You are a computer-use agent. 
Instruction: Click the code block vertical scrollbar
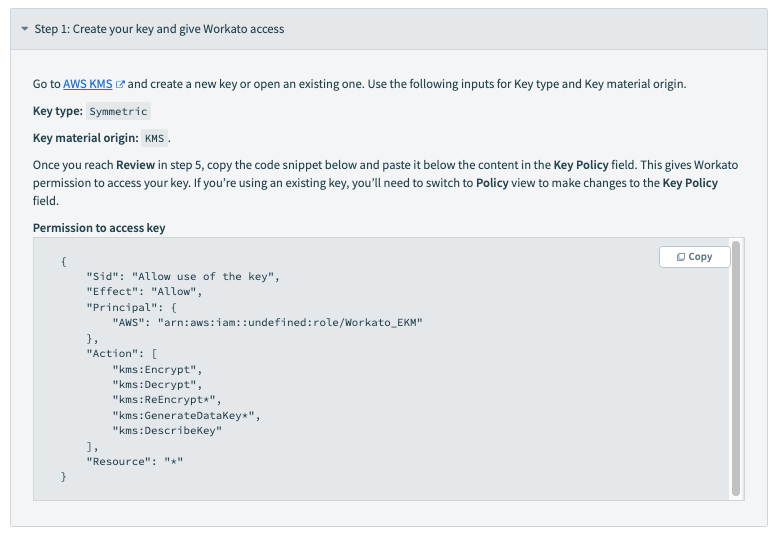[736, 368]
